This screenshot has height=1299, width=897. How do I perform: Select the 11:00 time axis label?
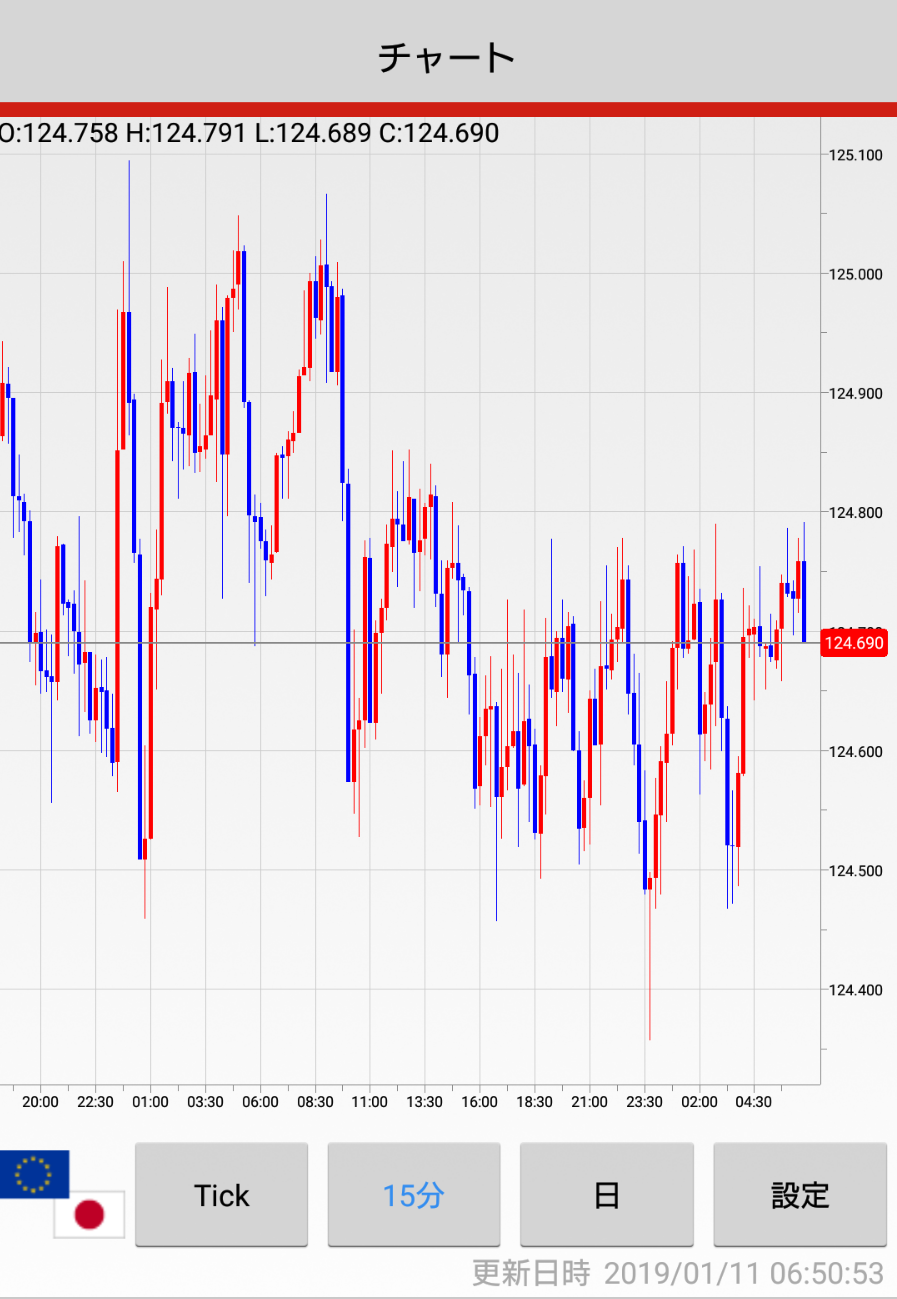point(369,1102)
